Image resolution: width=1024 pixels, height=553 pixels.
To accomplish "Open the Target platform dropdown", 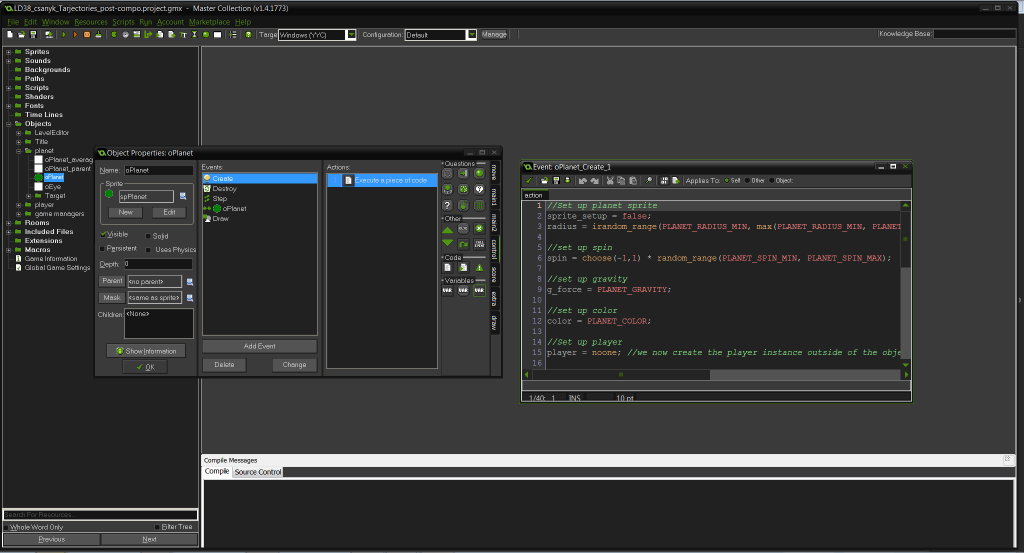I will click(x=351, y=34).
